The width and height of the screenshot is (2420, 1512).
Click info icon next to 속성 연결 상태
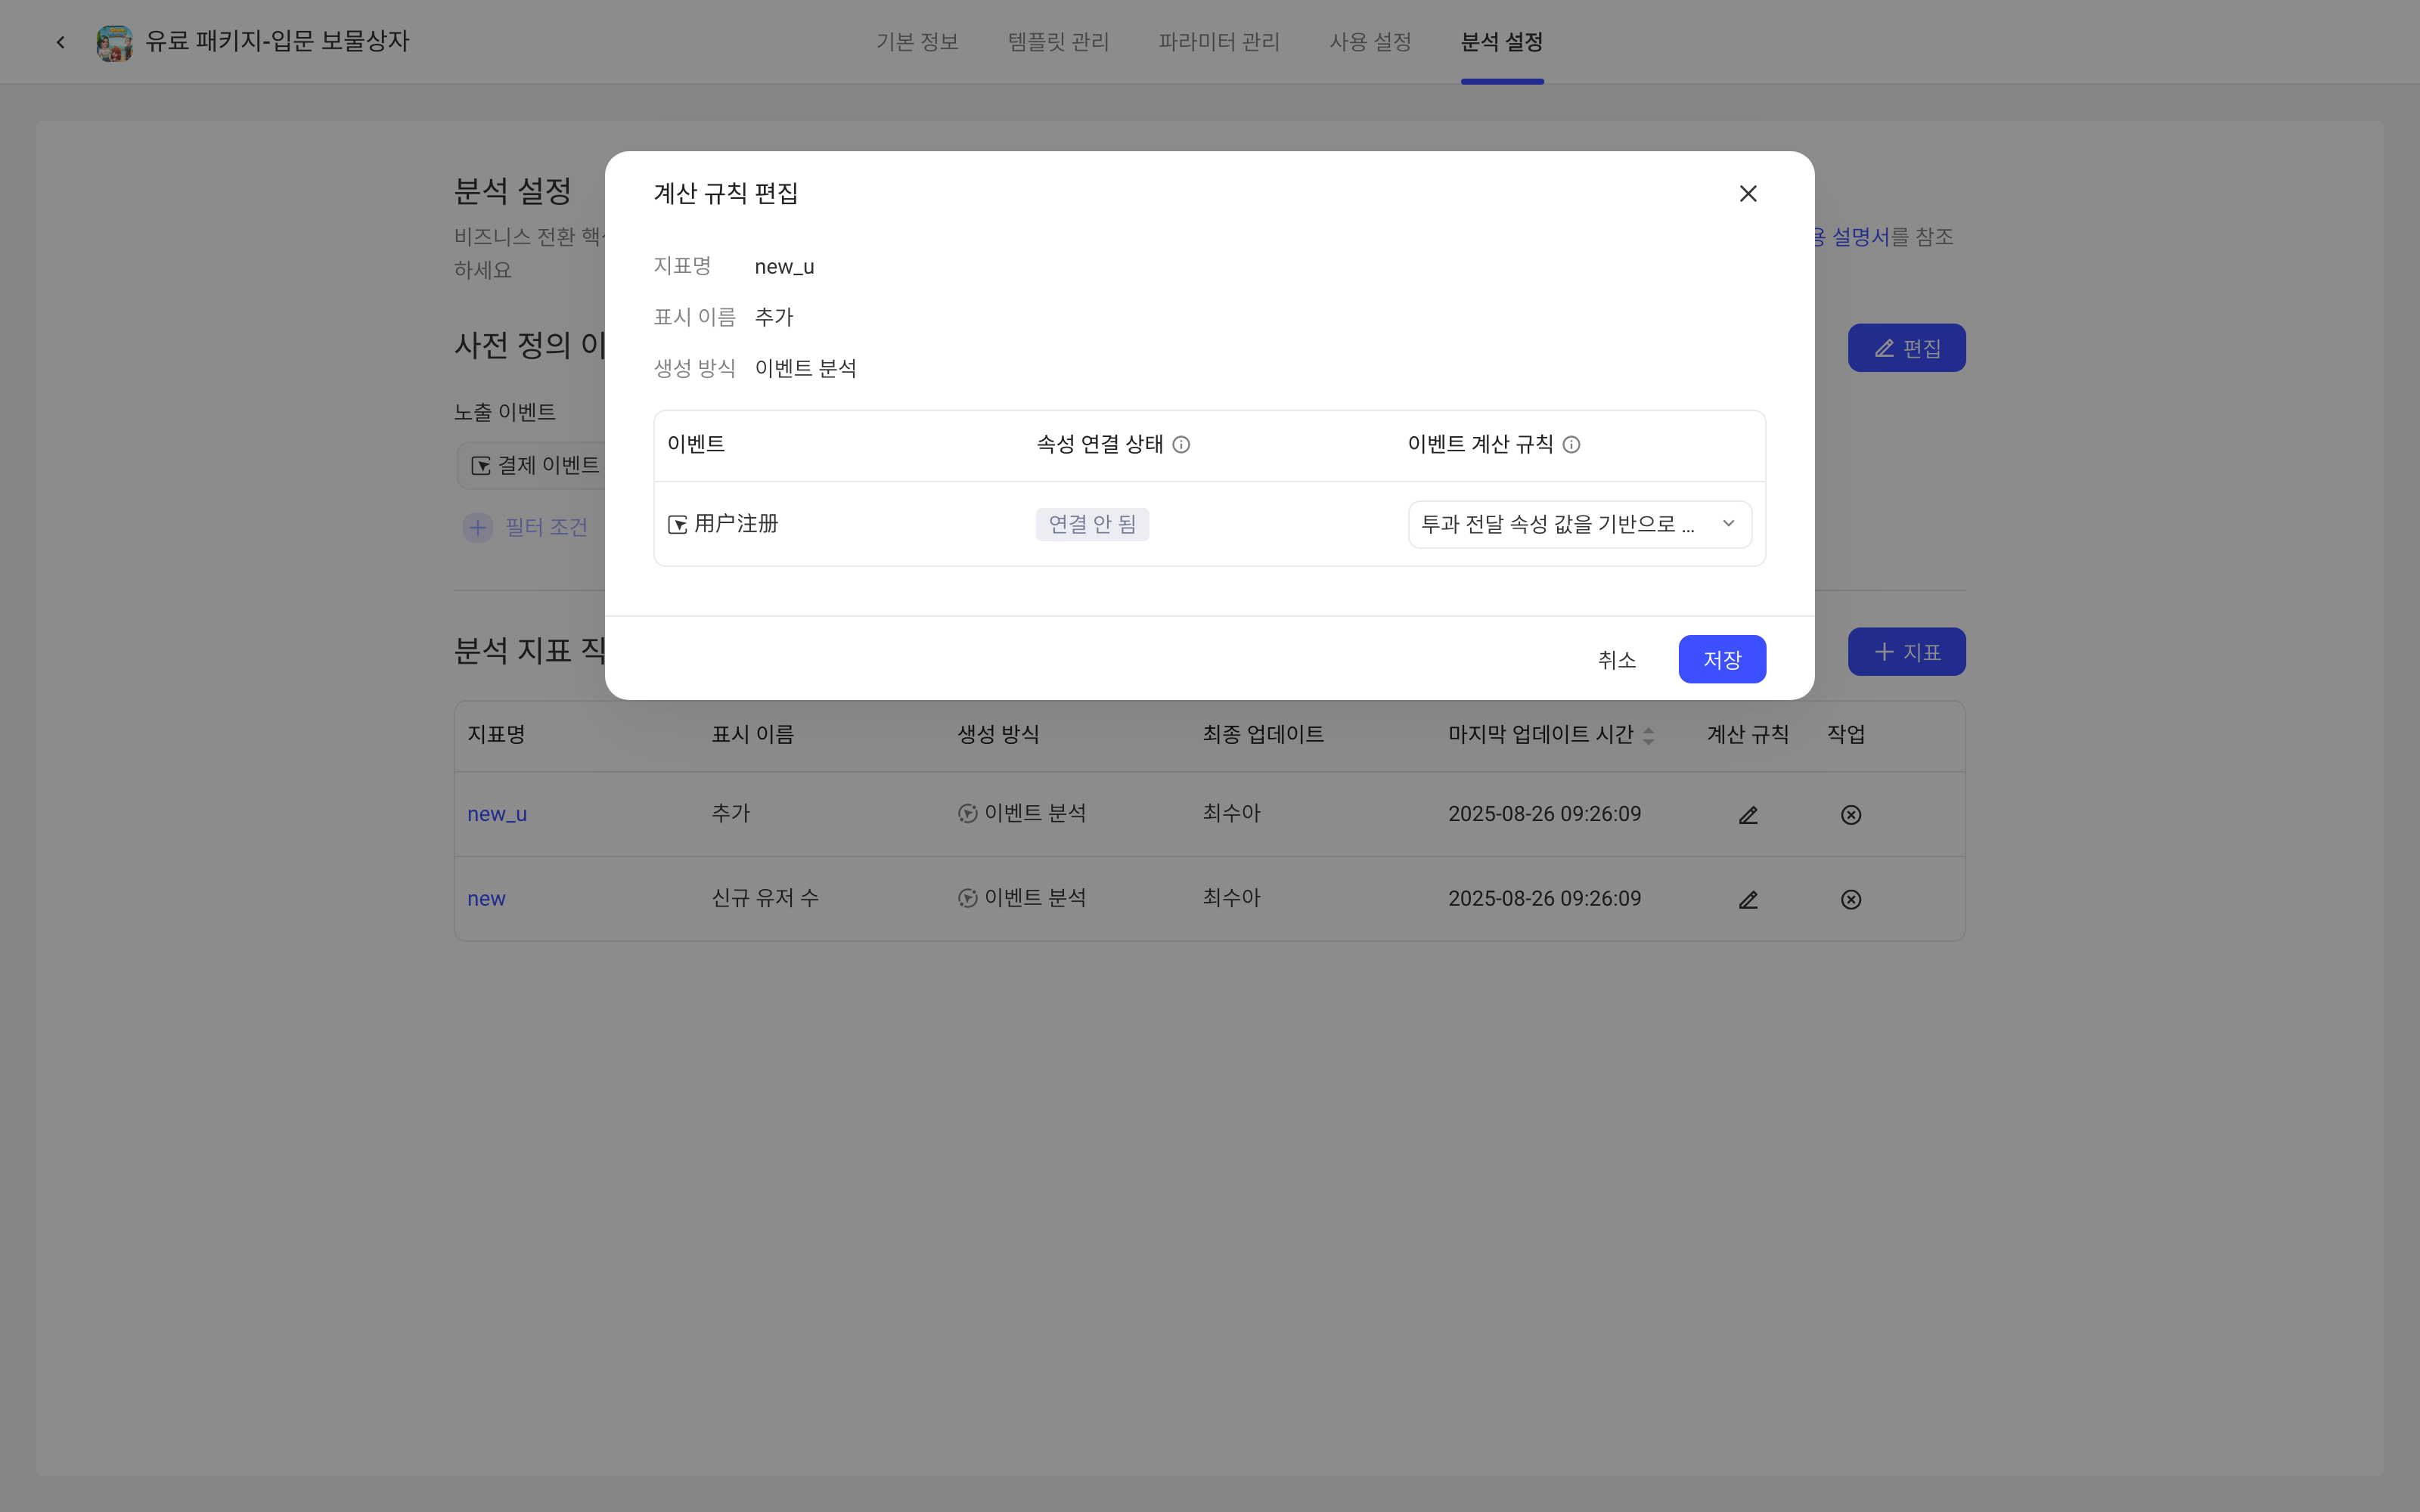[1181, 445]
